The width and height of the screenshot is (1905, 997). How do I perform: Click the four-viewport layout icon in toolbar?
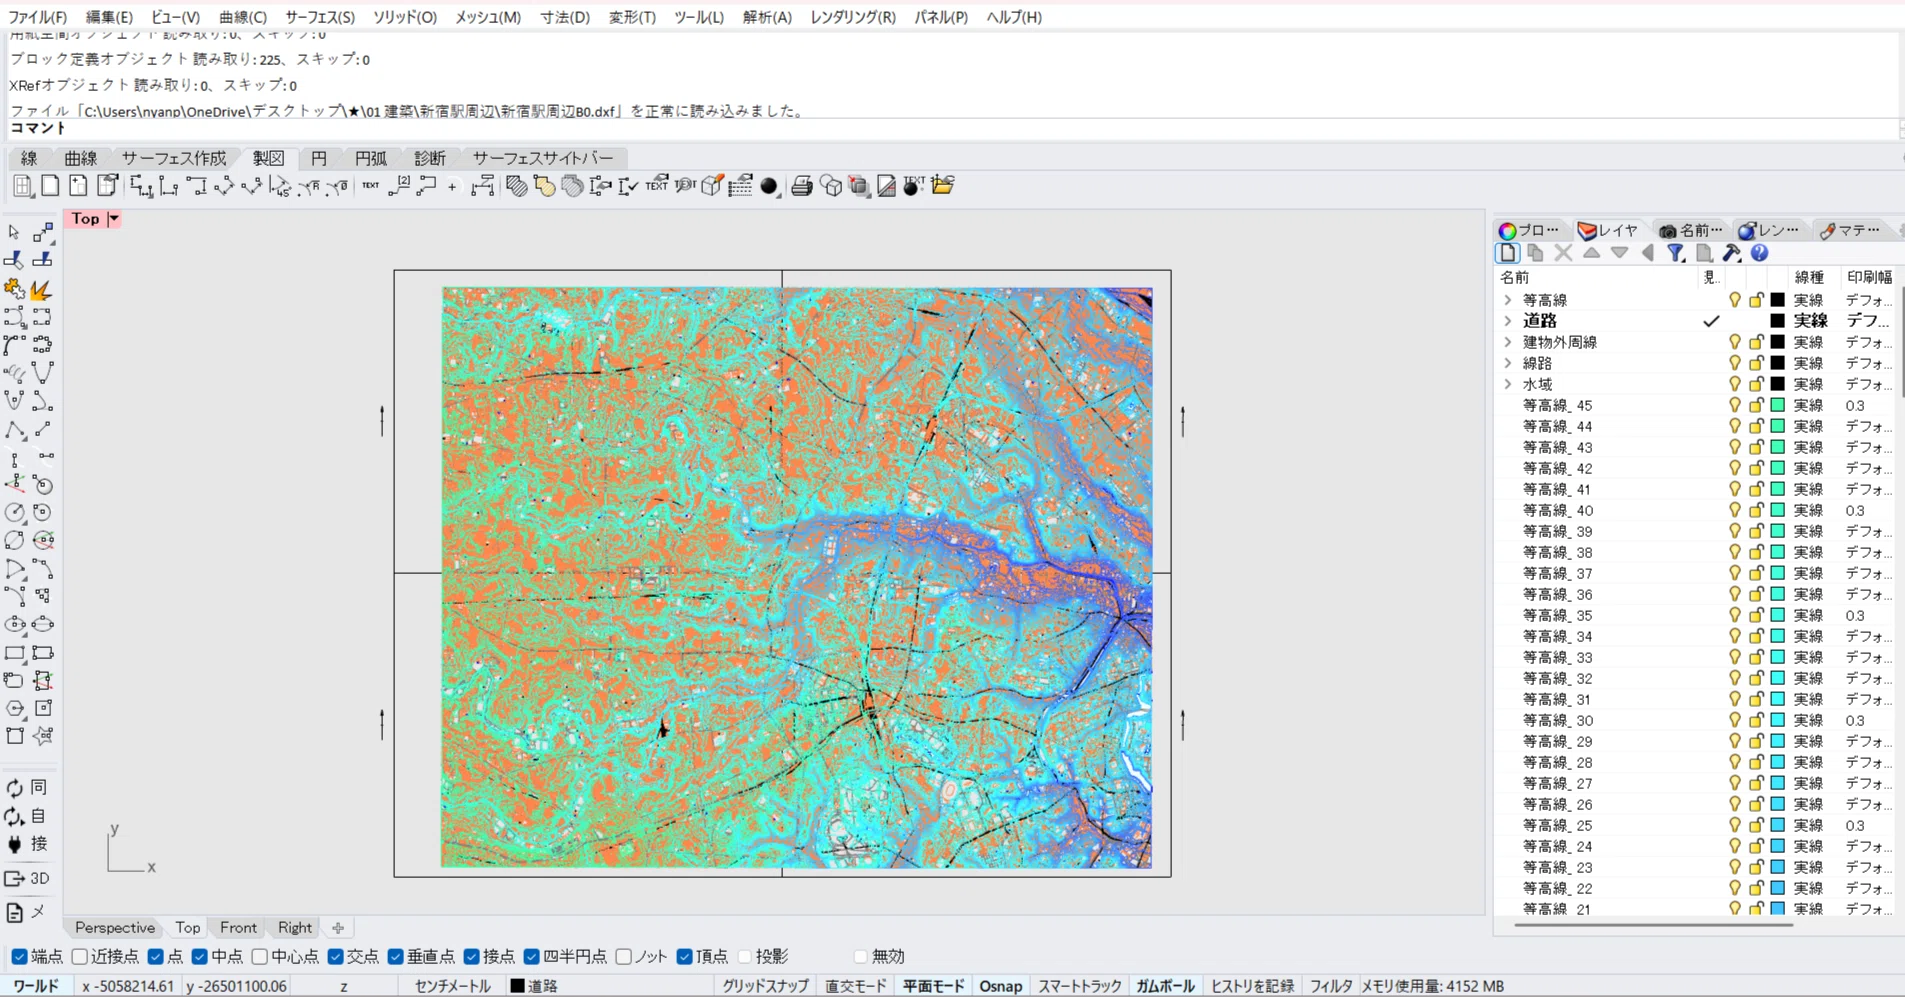pyautogui.click(x=22, y=186)
